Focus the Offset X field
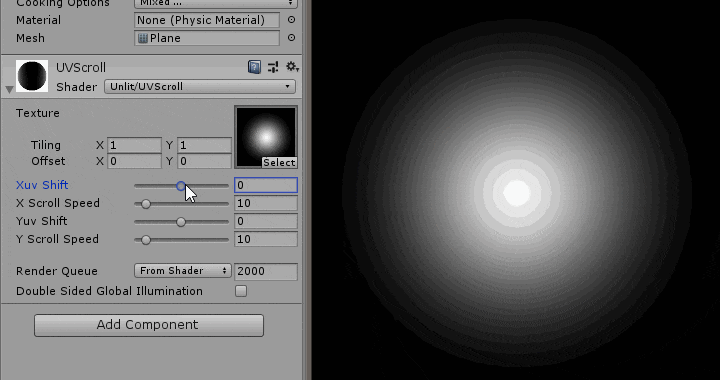Viewport: 720px width, 380px height. [x=134, y=161]
